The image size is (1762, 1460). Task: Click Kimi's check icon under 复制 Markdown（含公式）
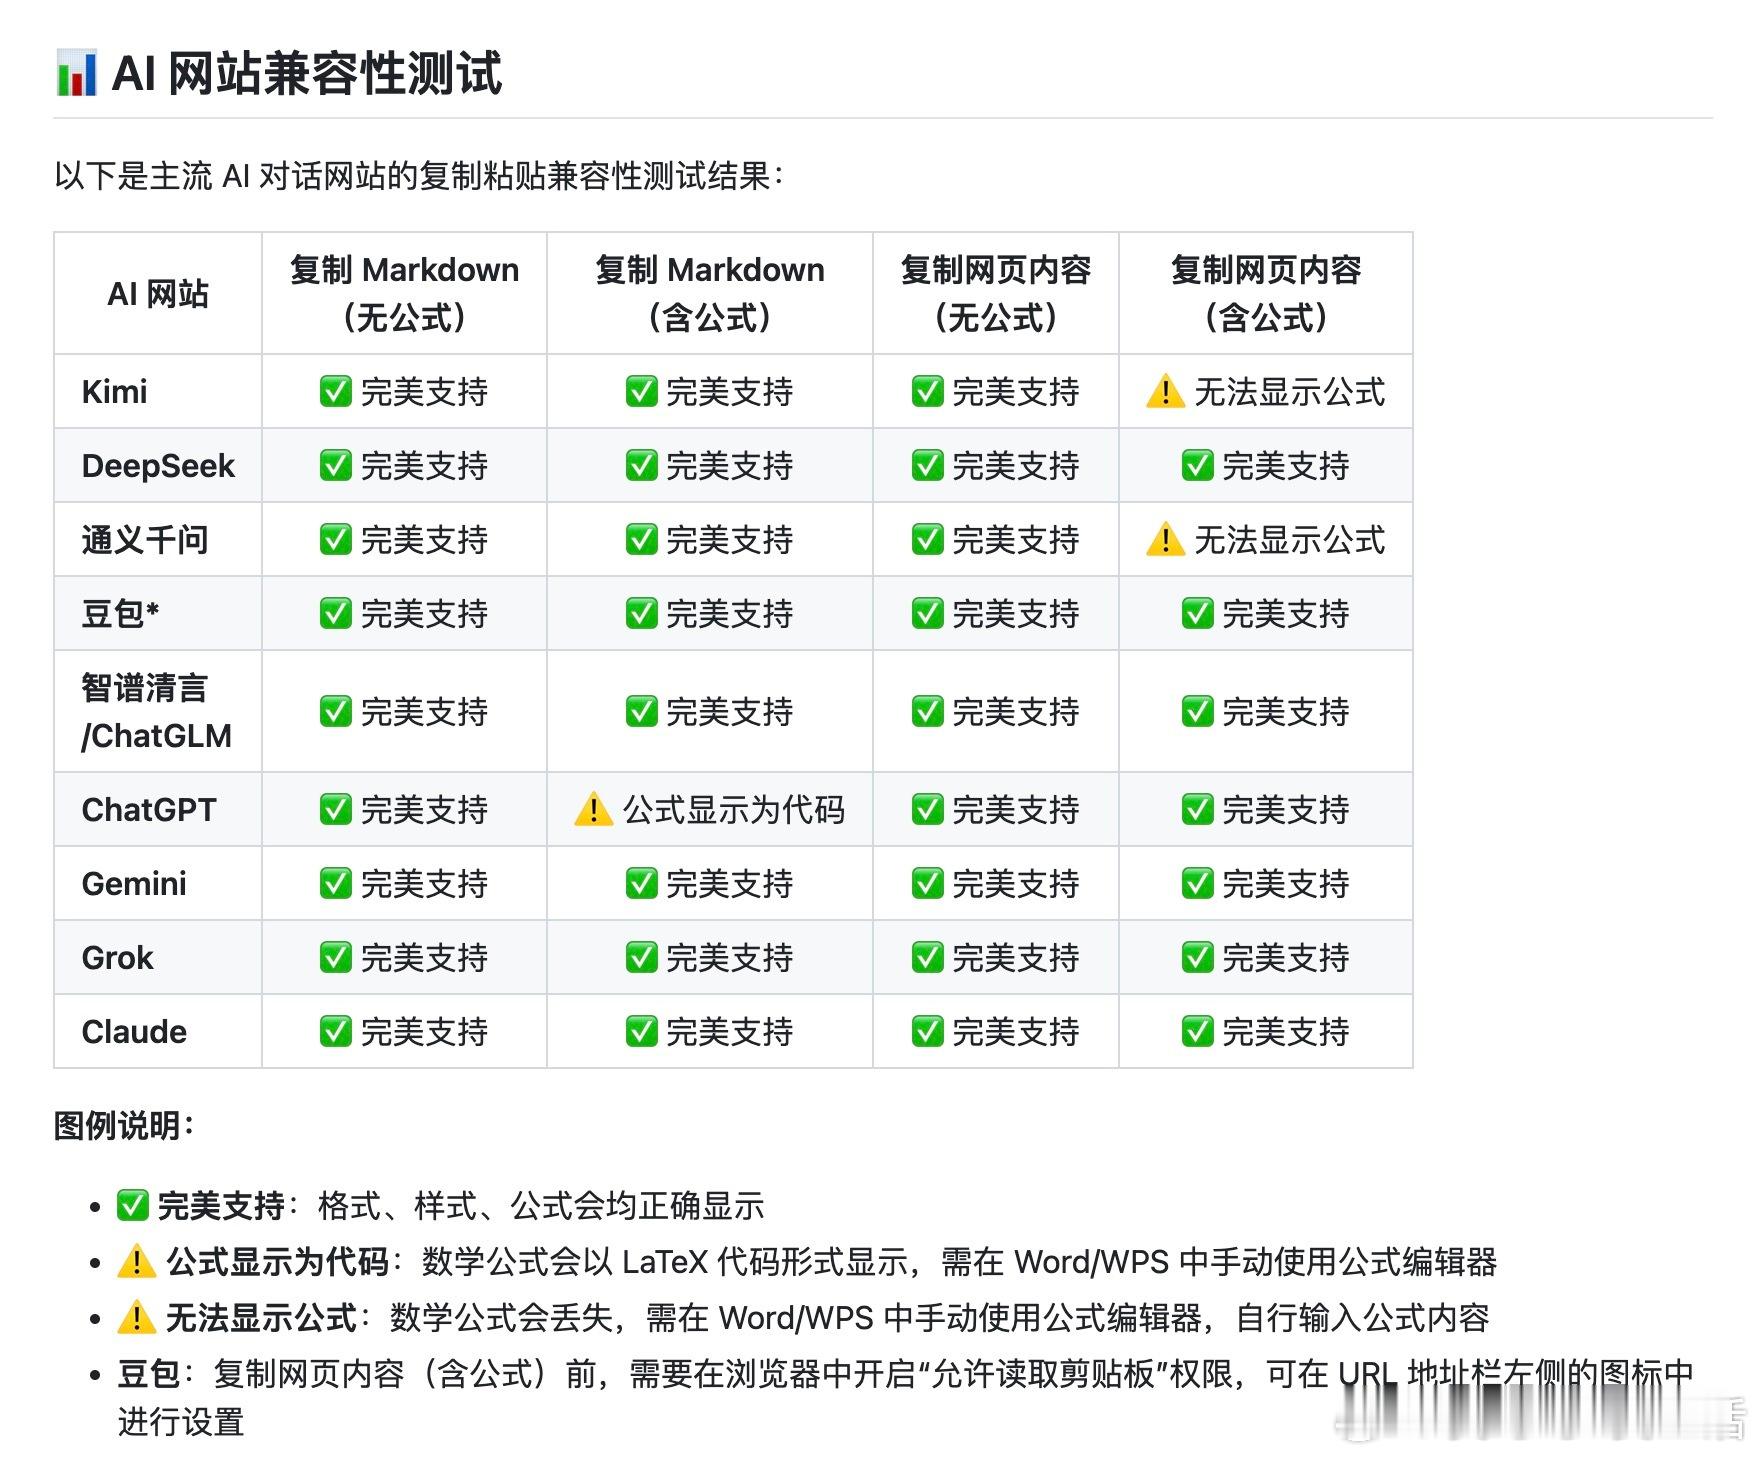[x=641, y=391]
